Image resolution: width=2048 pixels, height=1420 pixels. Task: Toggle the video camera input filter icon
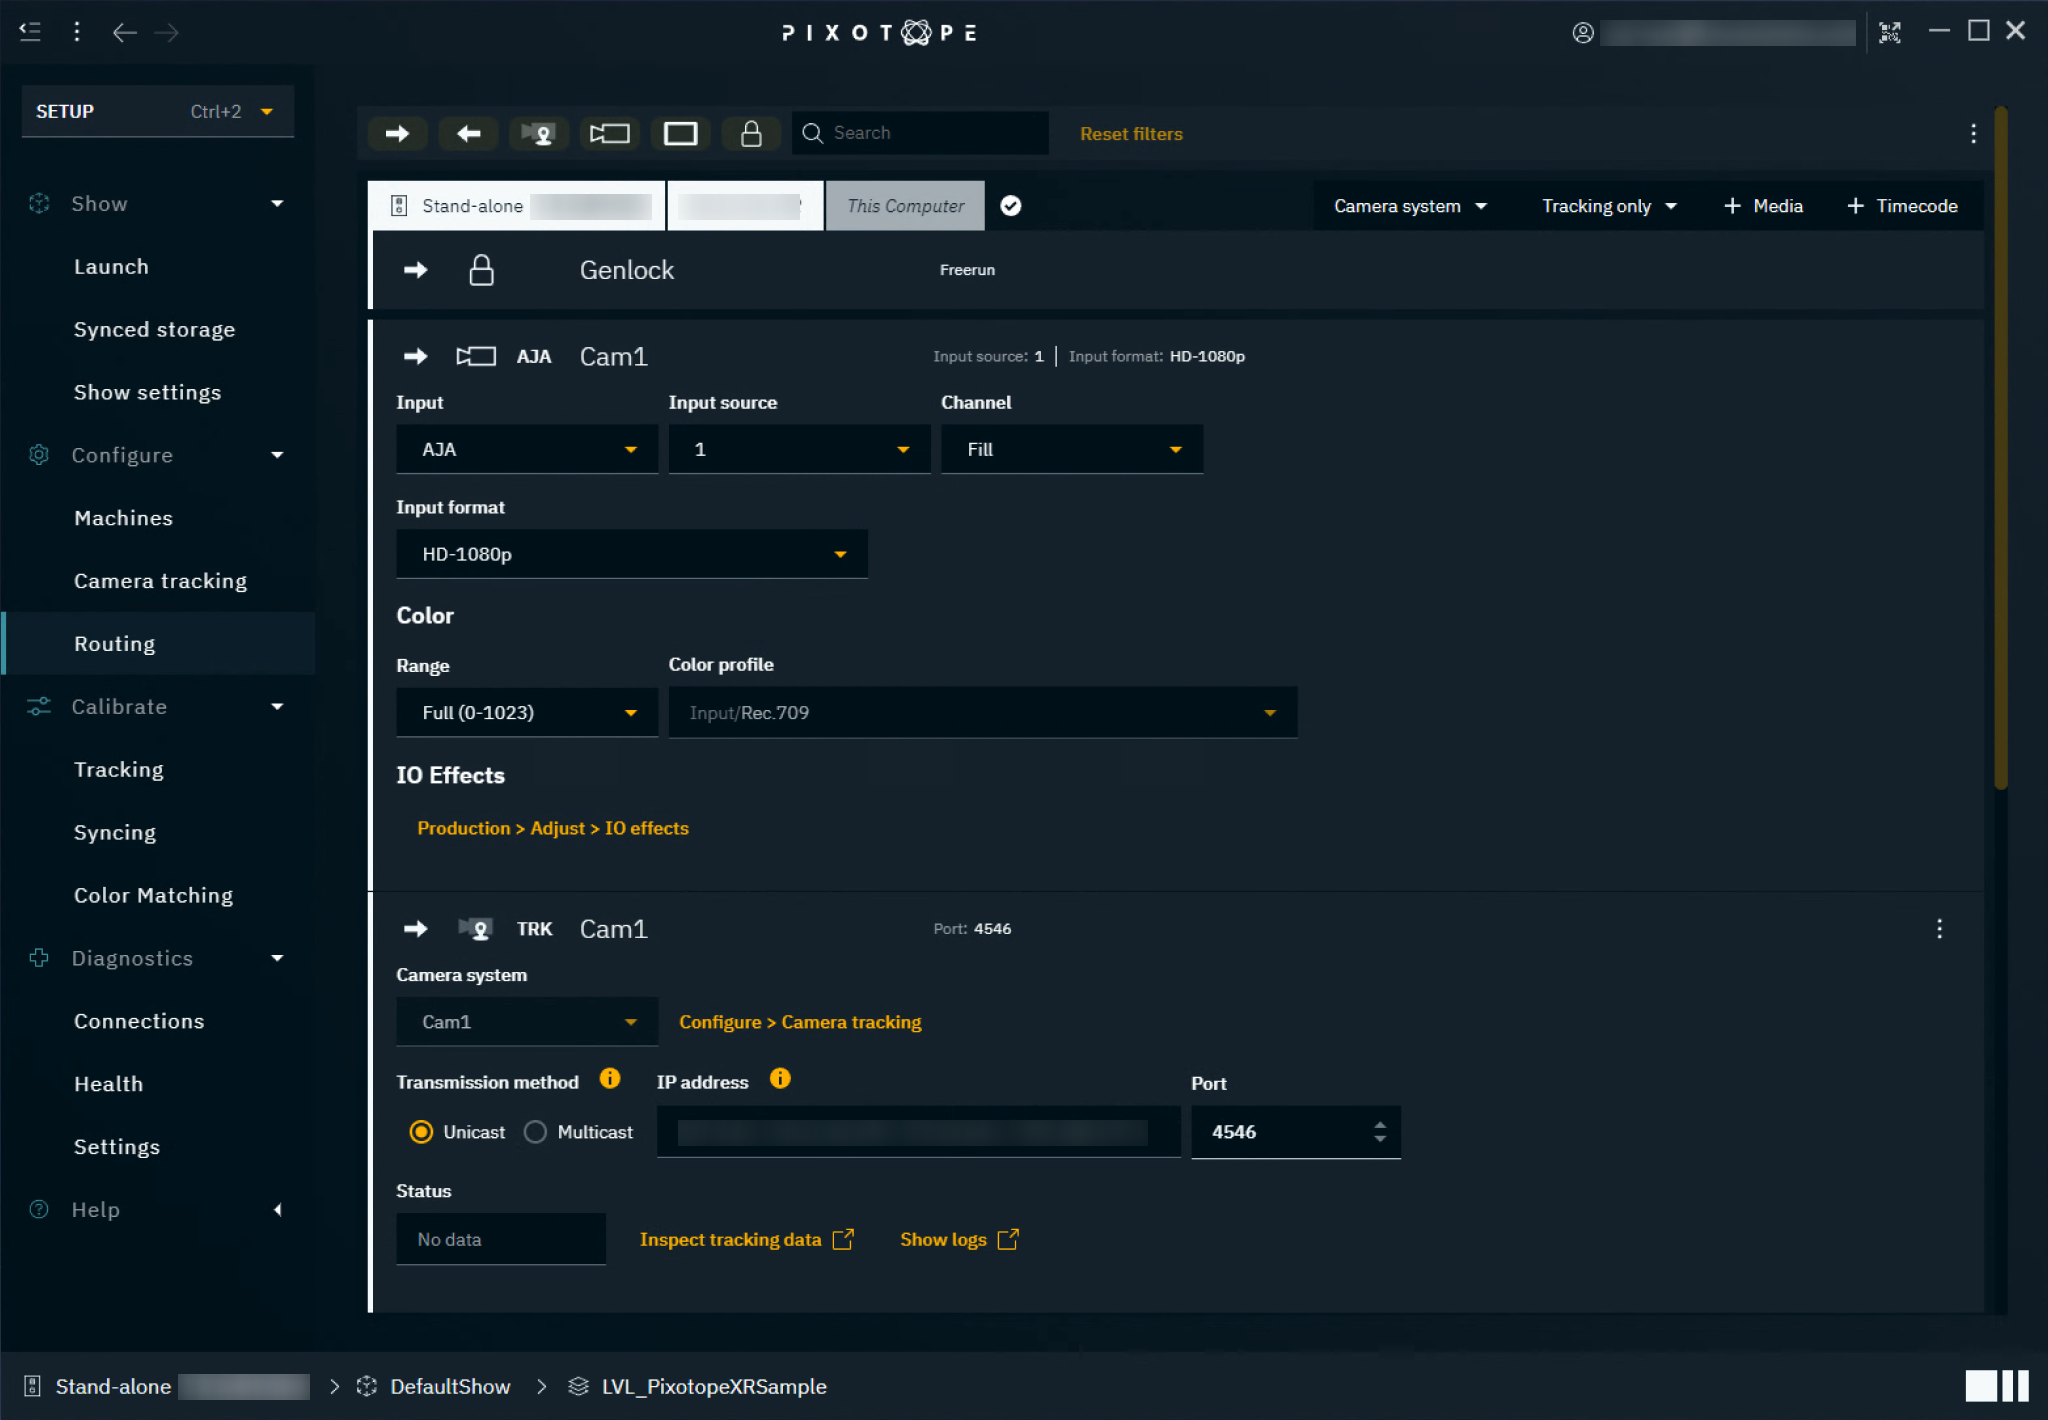[609, 133]
